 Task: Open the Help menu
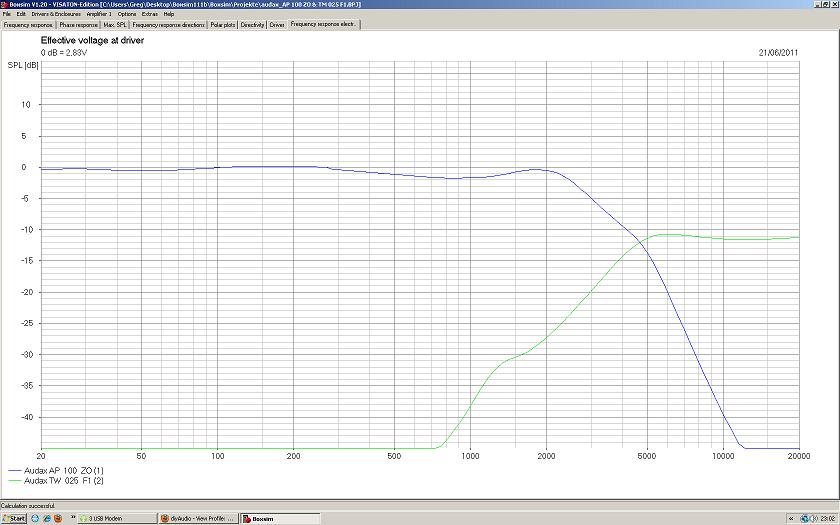(169, 14)
